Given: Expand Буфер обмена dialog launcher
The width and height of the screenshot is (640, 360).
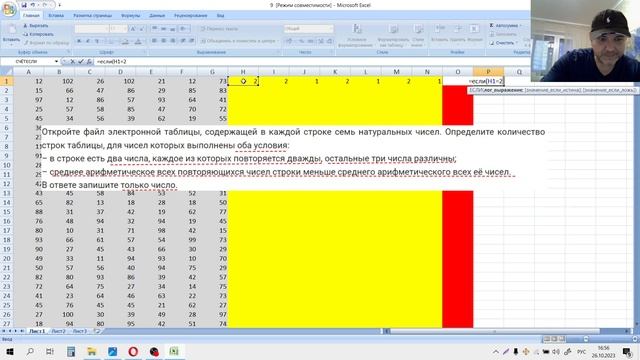Looking at the screenshot, I should point(69,52).
